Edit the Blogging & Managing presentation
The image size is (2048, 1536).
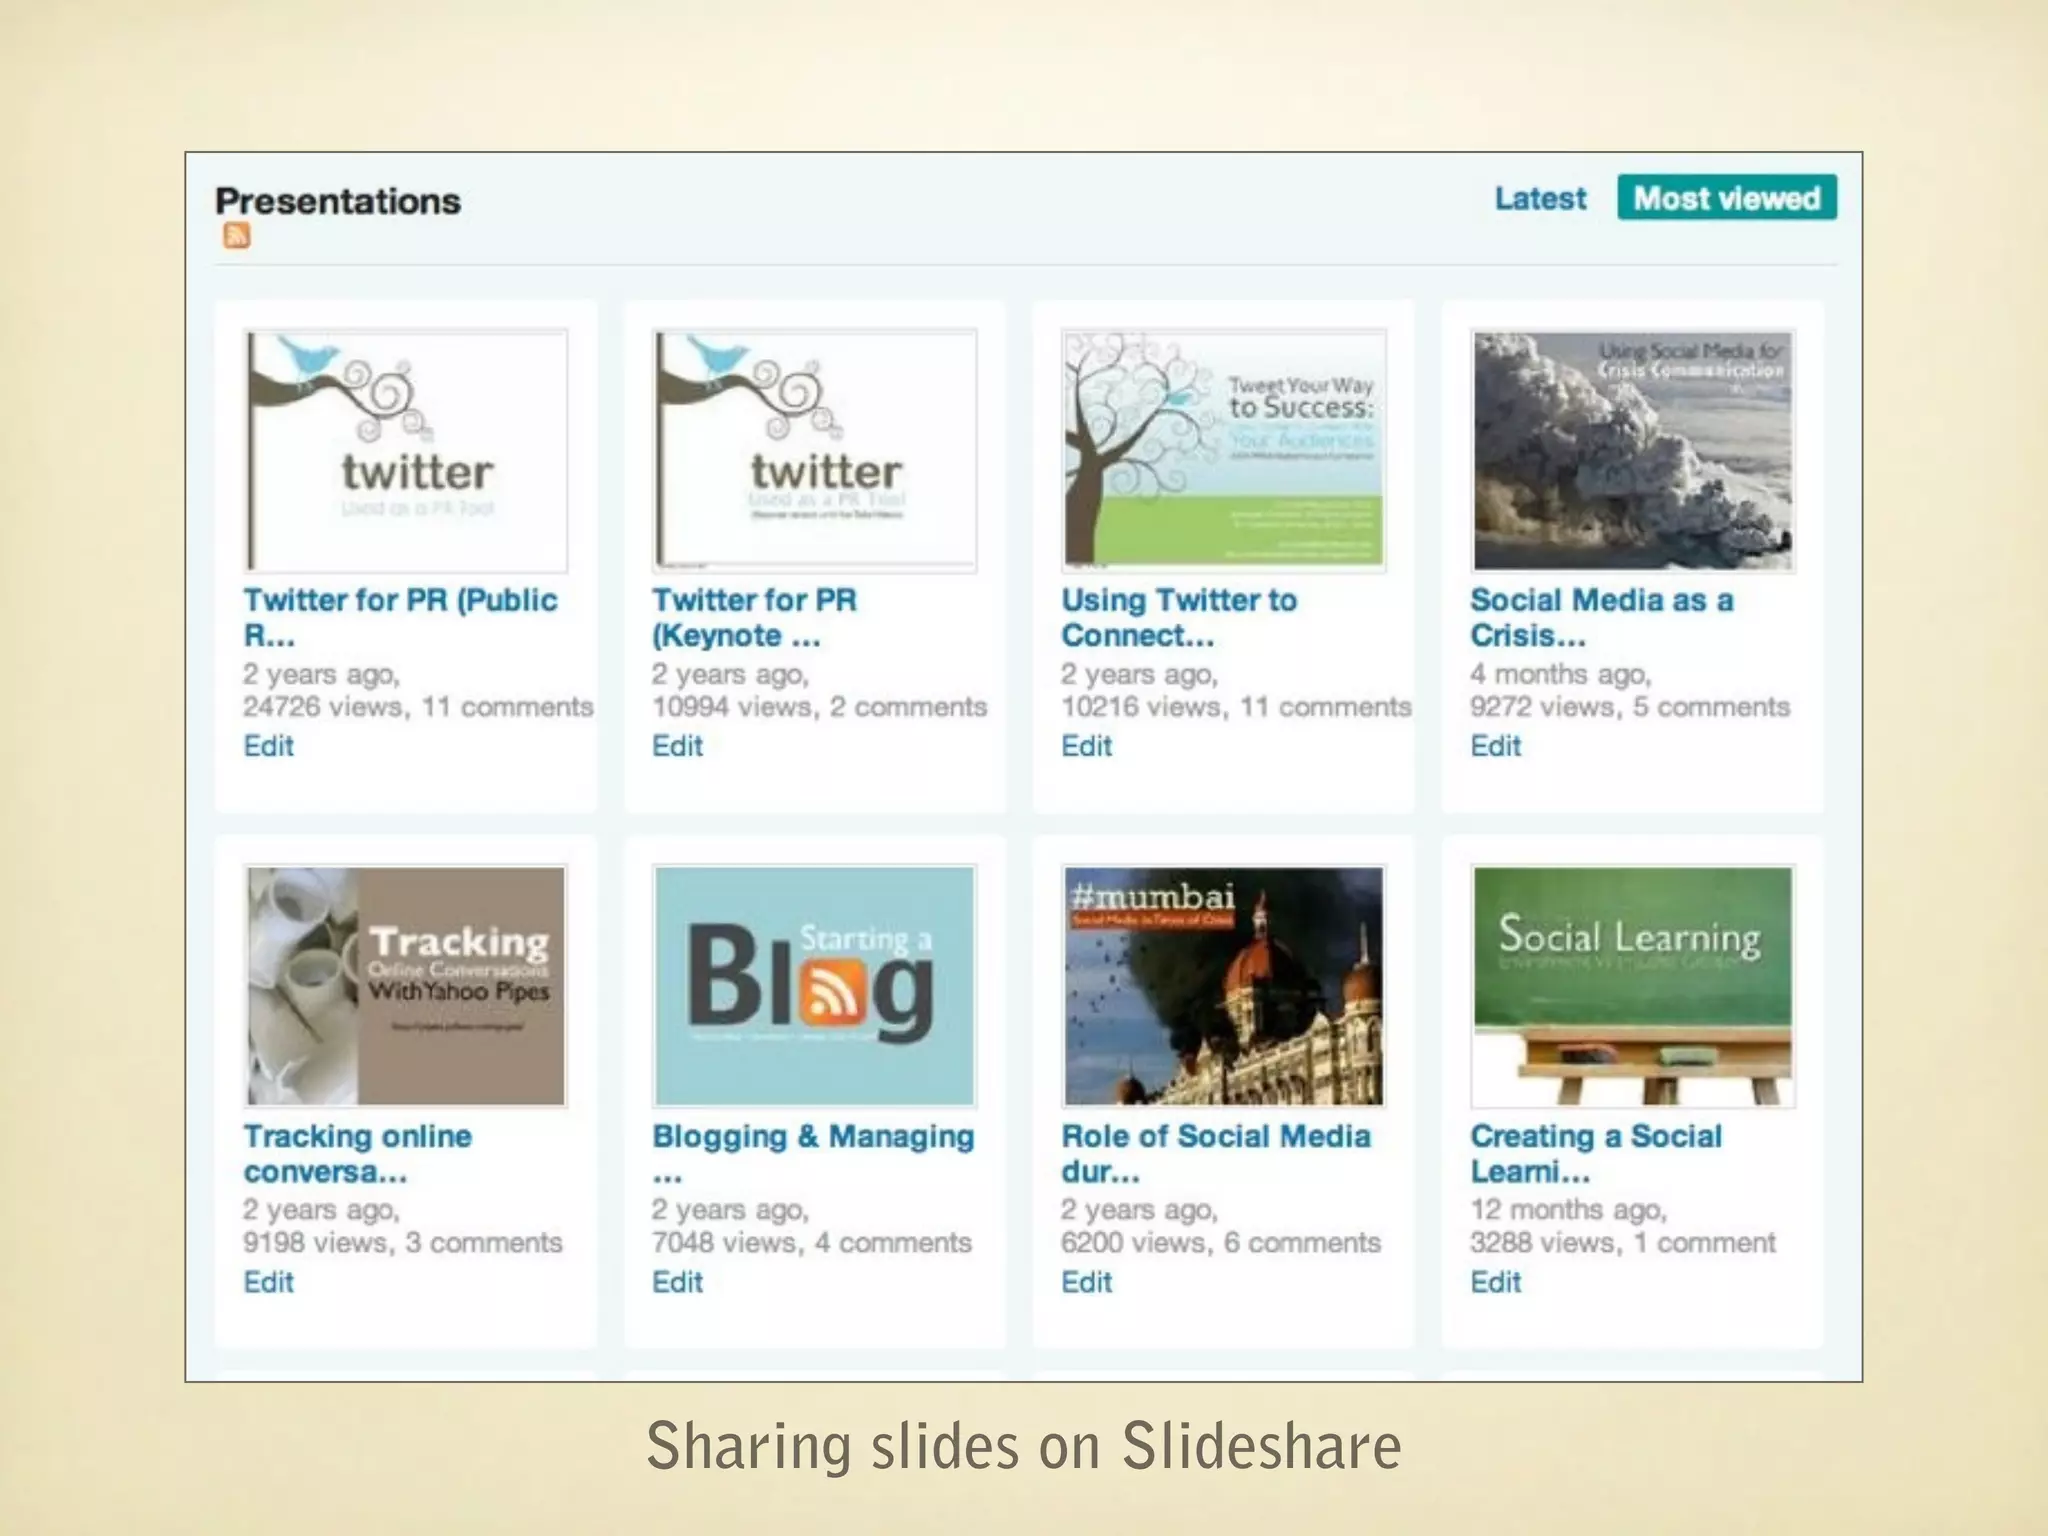tap(677, 1282)
